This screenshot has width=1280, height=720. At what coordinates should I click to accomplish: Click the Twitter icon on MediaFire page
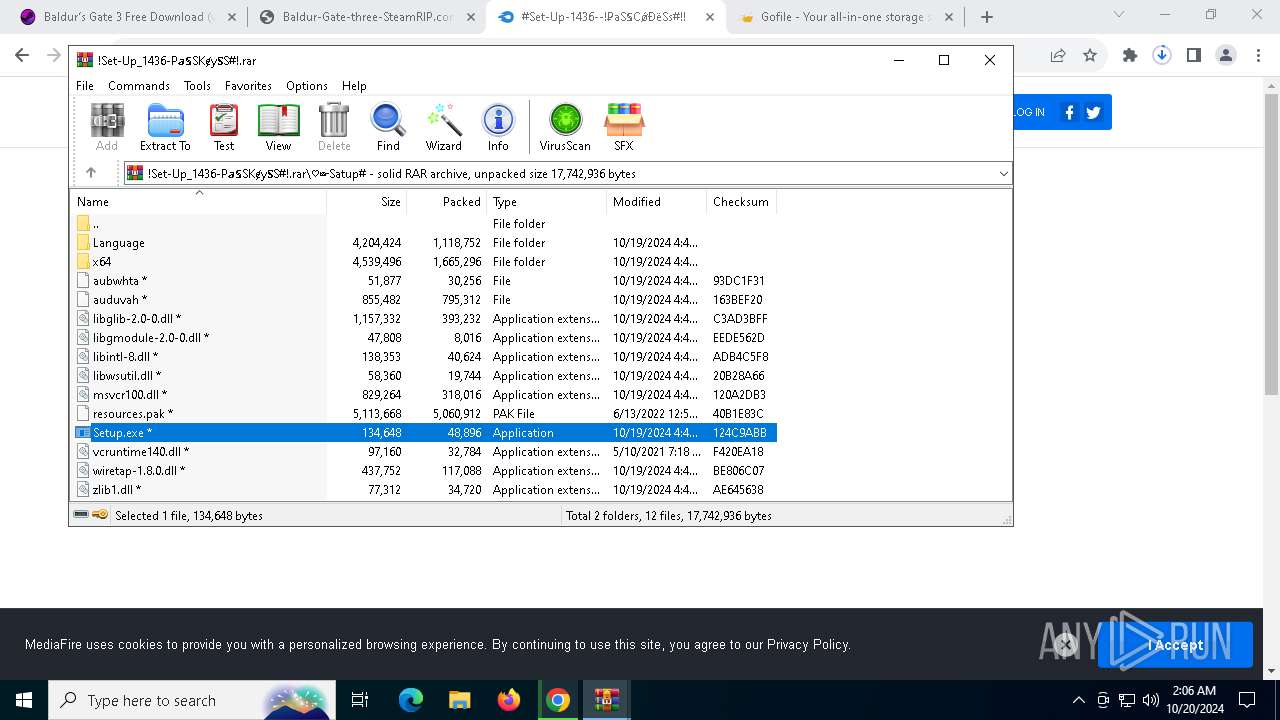pyautogui.click(x=1093, y=112)
